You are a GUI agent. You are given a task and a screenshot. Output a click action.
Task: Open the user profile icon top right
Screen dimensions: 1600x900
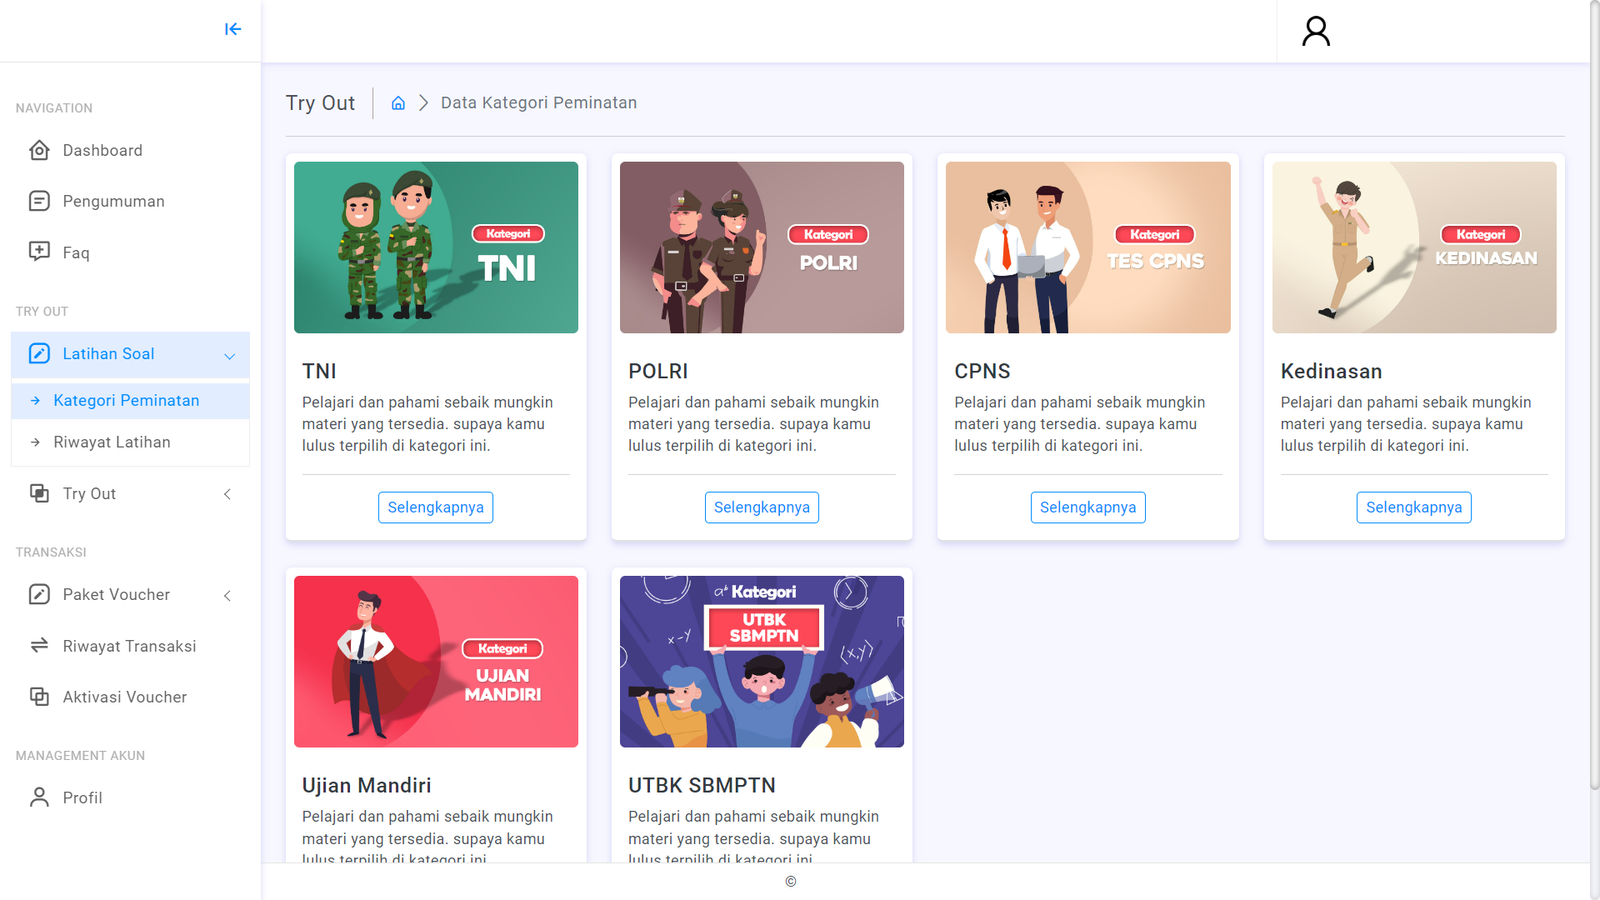pos(1315,31)
